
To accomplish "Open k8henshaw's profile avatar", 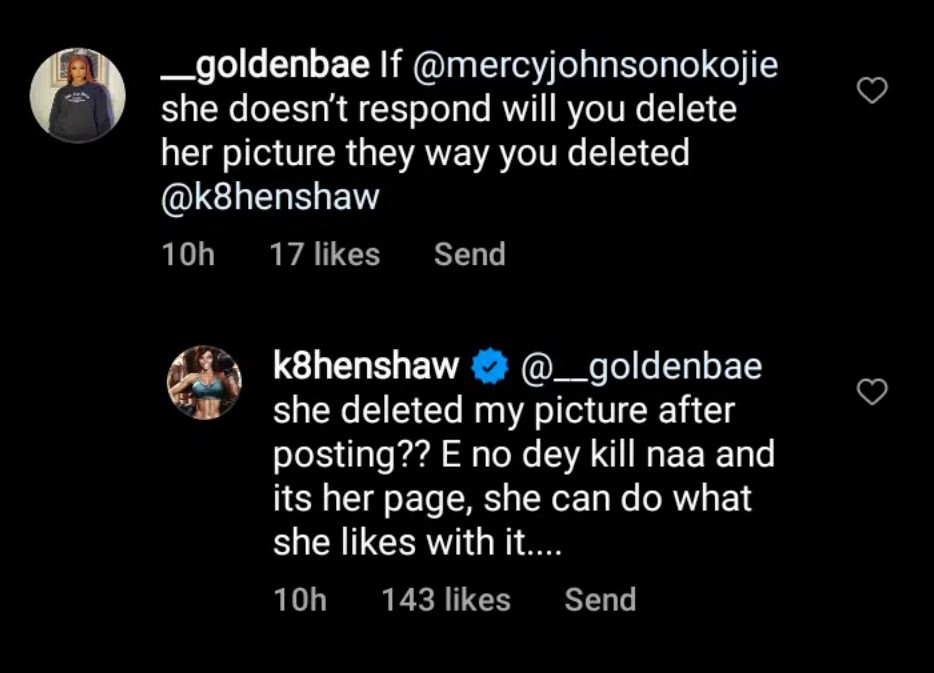I will [x=204, y=384].
